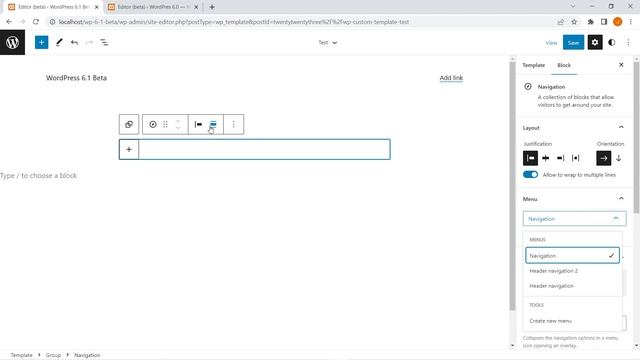Bookmark this page with the star icon
The width and height of the screenshot is (640, 360).
coord(574,22)
